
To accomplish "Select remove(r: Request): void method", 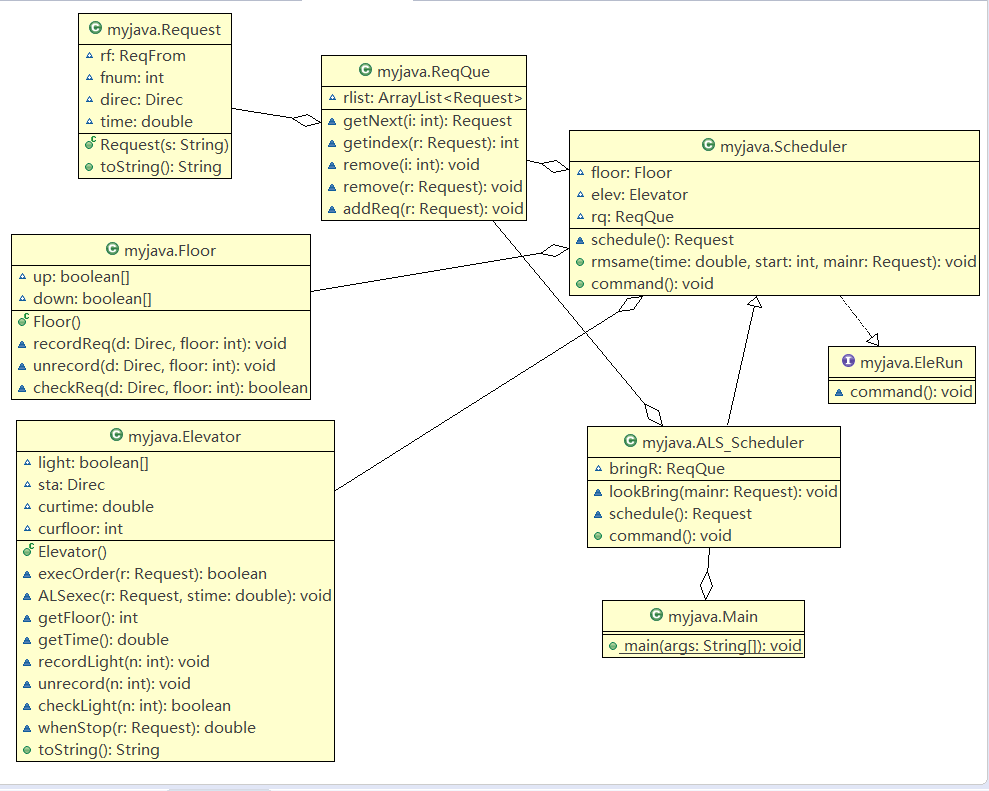I will pos(433,187).
